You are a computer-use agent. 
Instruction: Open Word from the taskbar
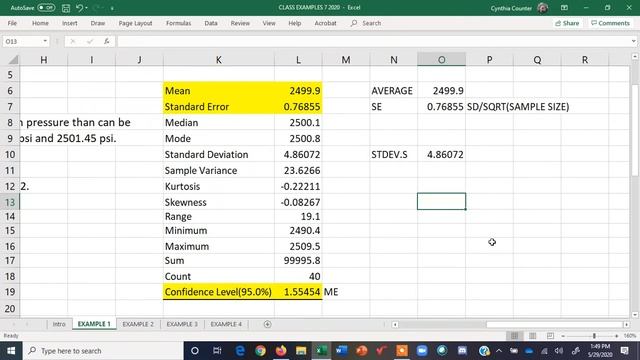pyautogui.click(x=341, y=351)
